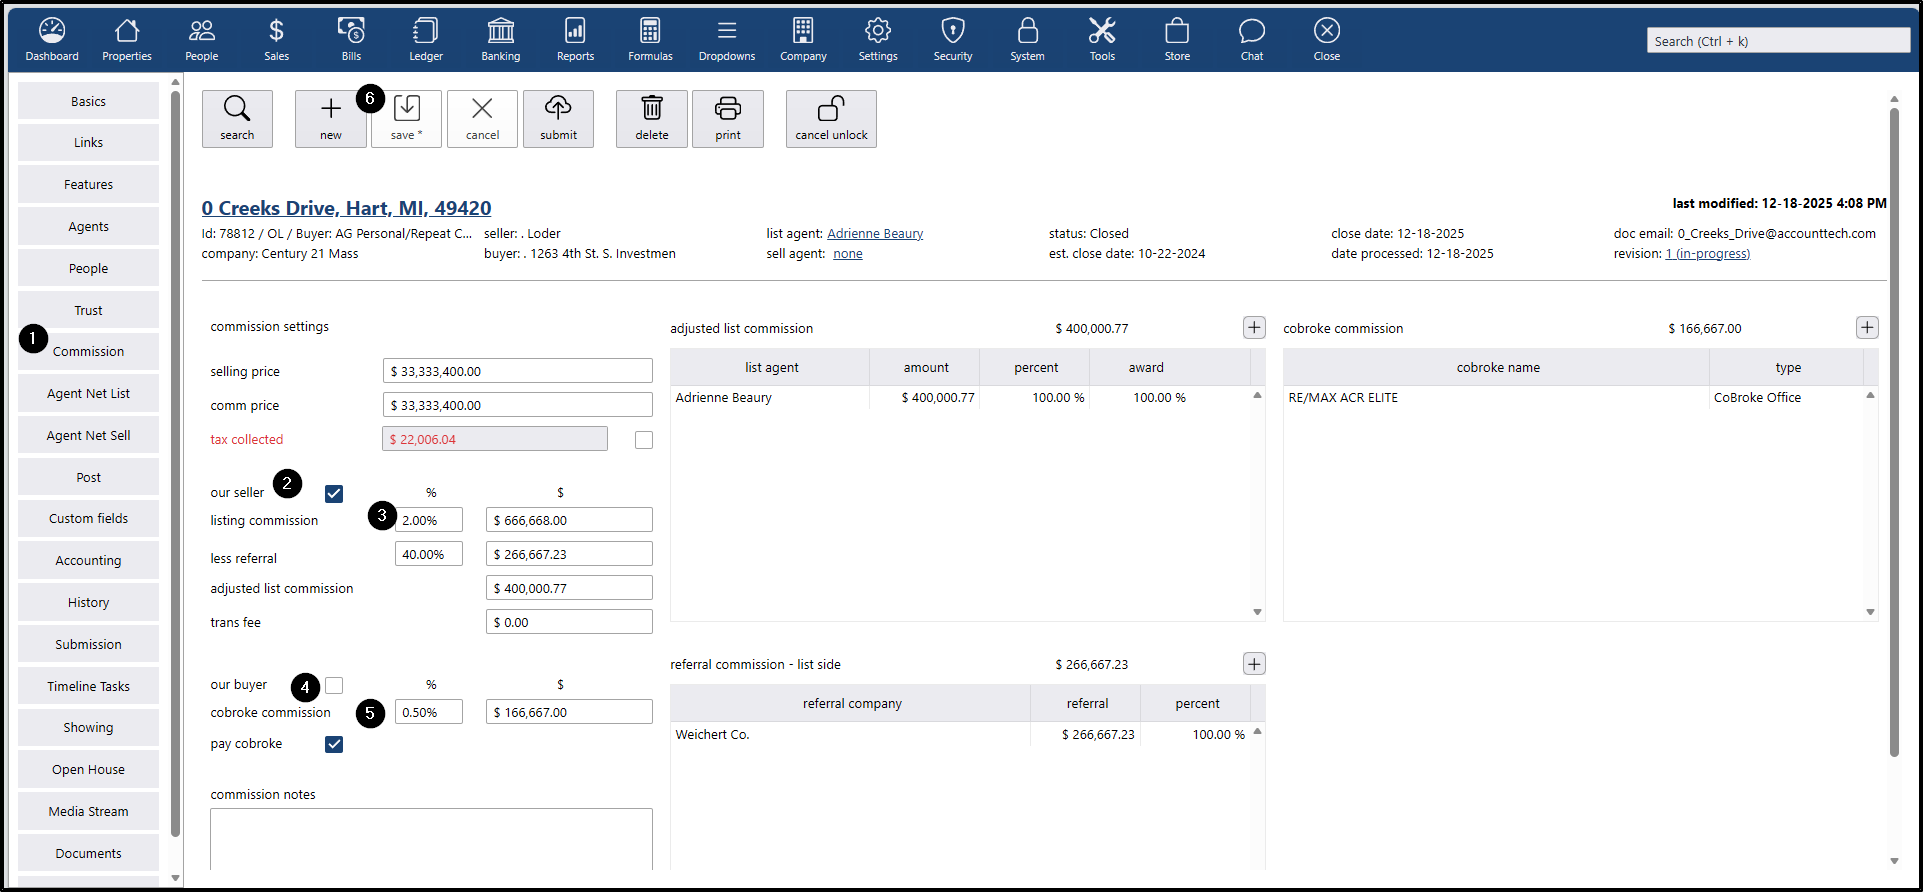Add entry with adjusted list commission plus

(x=1254, y=328)
